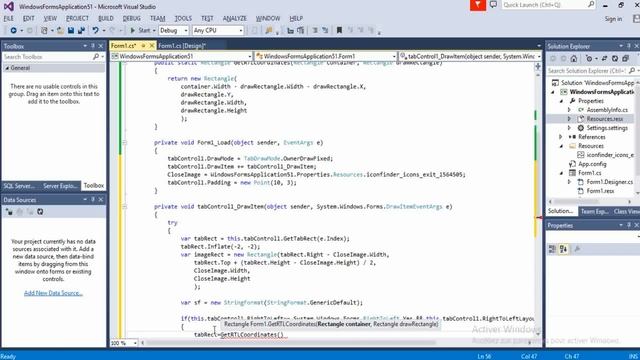Click the Comment selected lines icon
Image resolution: width=640 pixels, height=360 pixels.
(x=315, y=31)
